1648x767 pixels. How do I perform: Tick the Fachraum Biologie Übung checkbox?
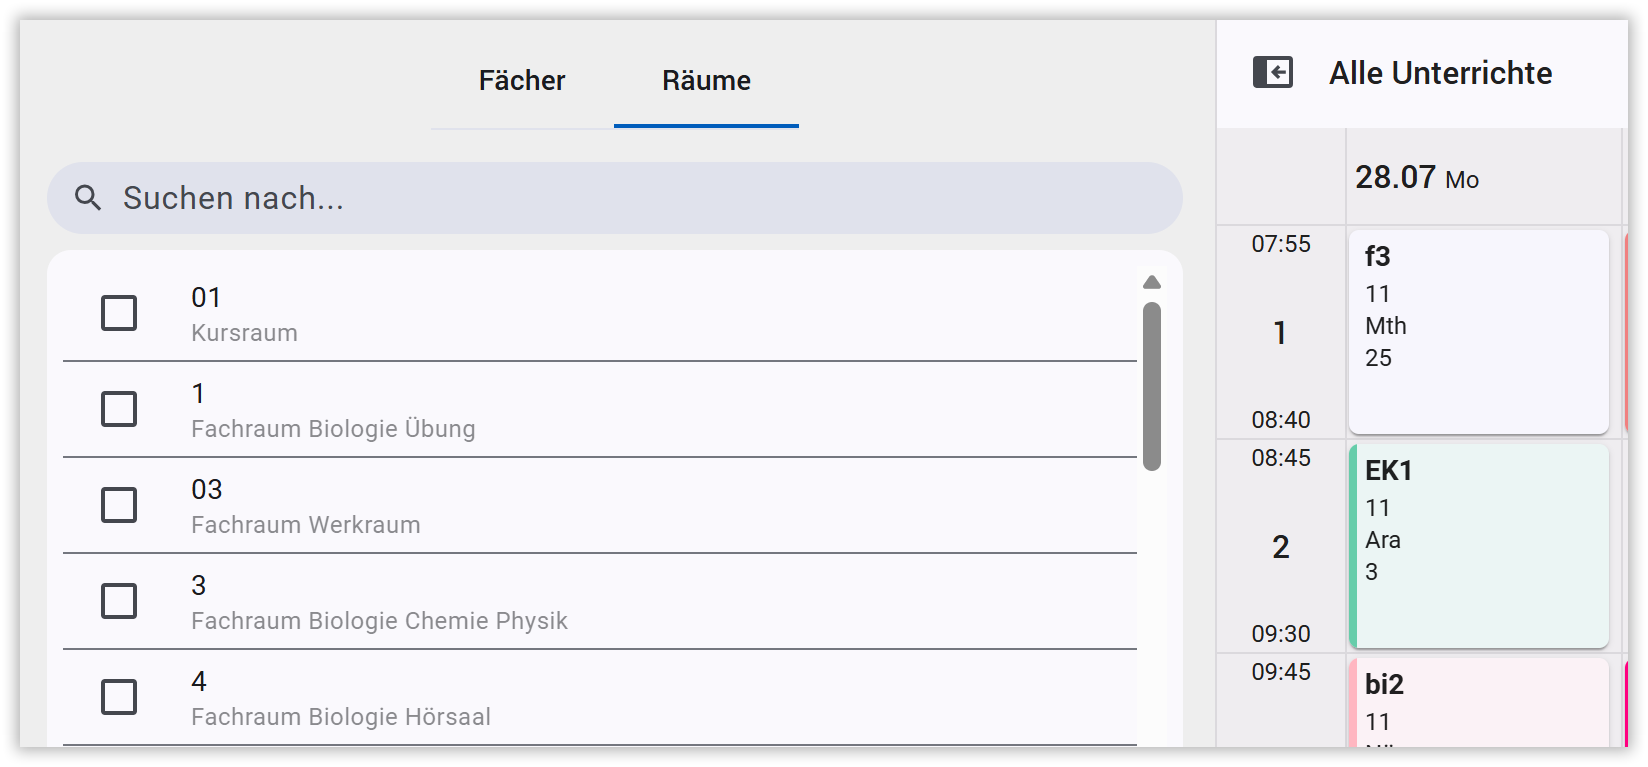pyautogui.click(x=119, y=409)
